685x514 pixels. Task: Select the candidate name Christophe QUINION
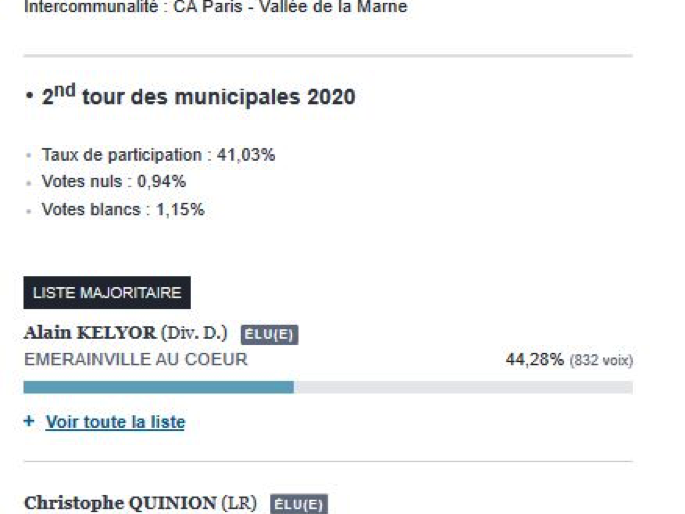(x=119, y=503)
